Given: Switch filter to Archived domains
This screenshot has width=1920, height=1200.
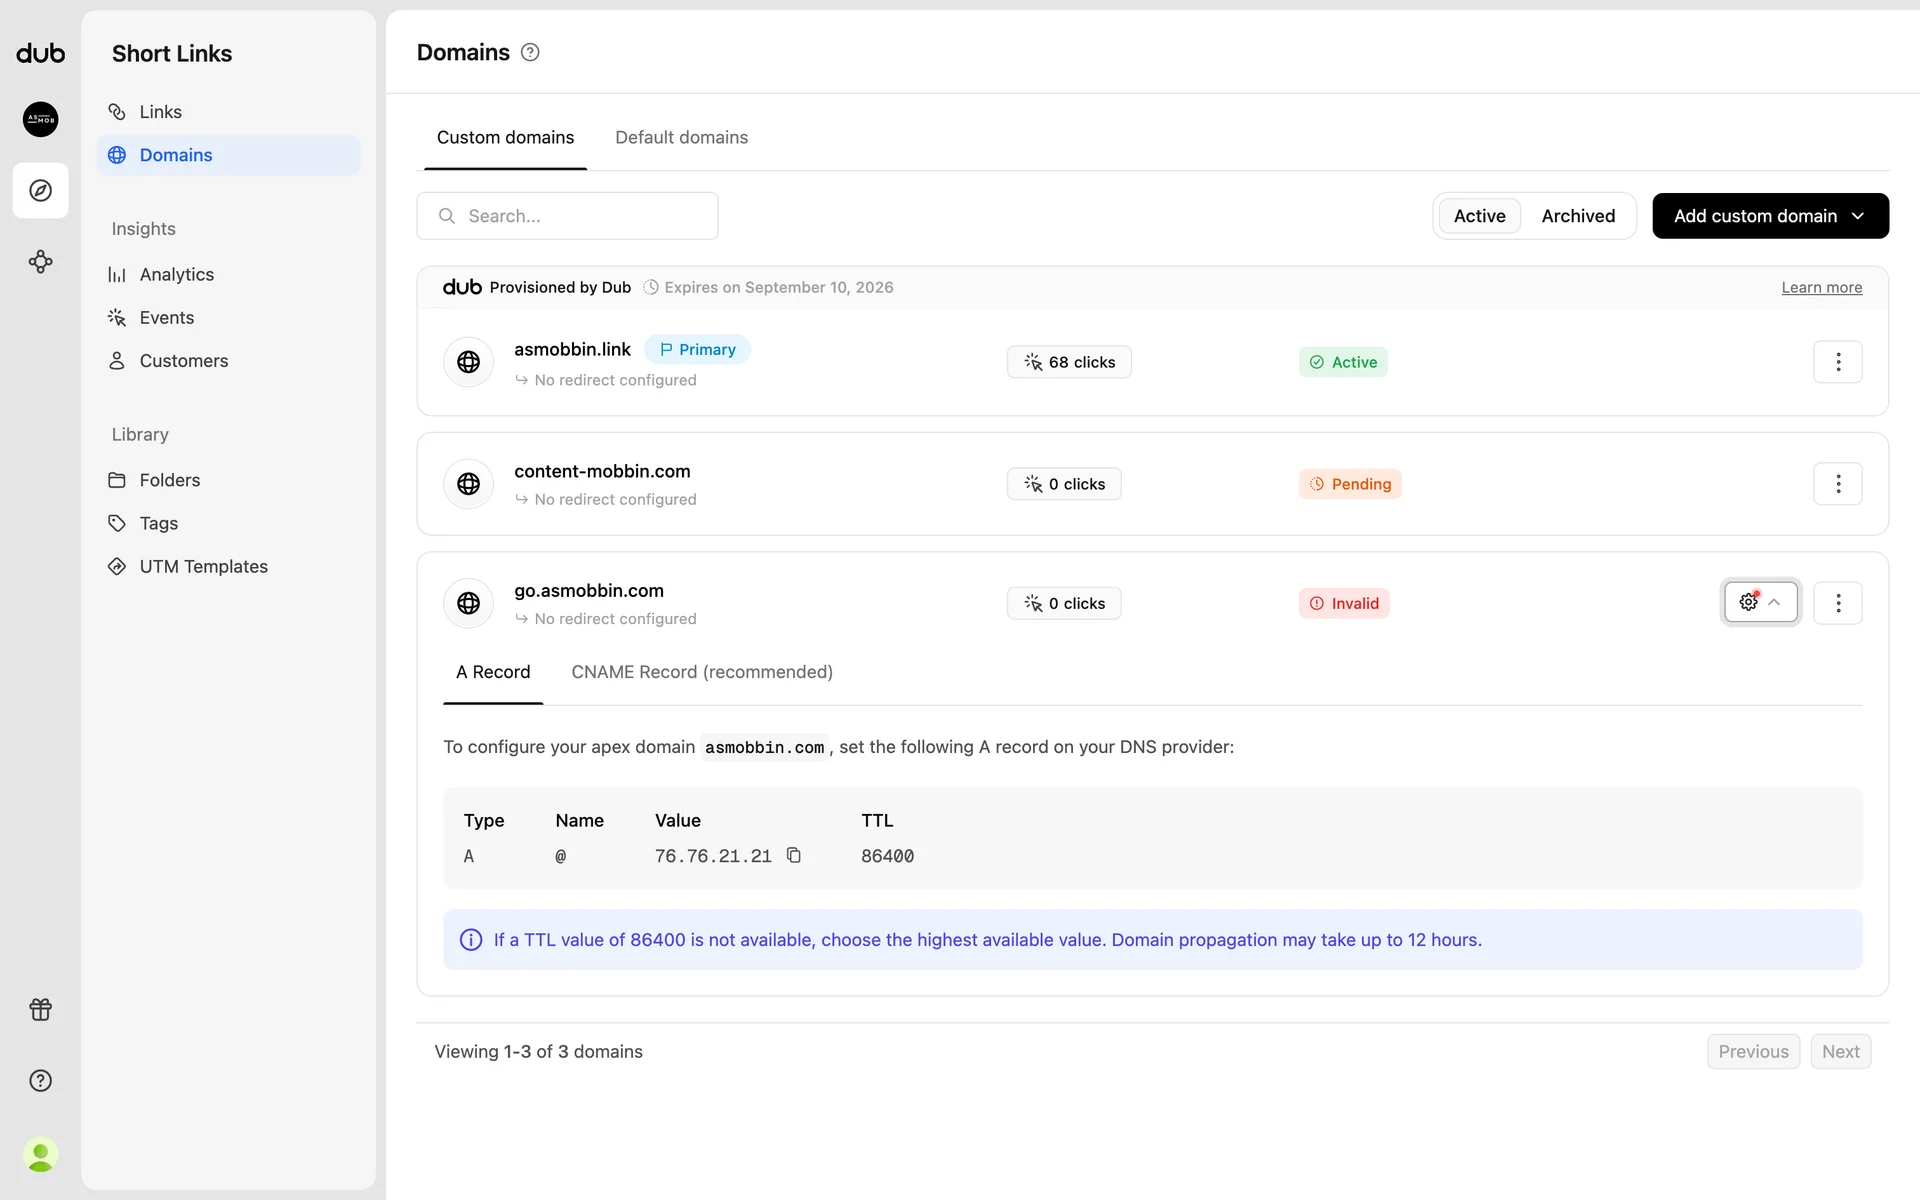Looking at the screenshot, I should (1577, 216).
